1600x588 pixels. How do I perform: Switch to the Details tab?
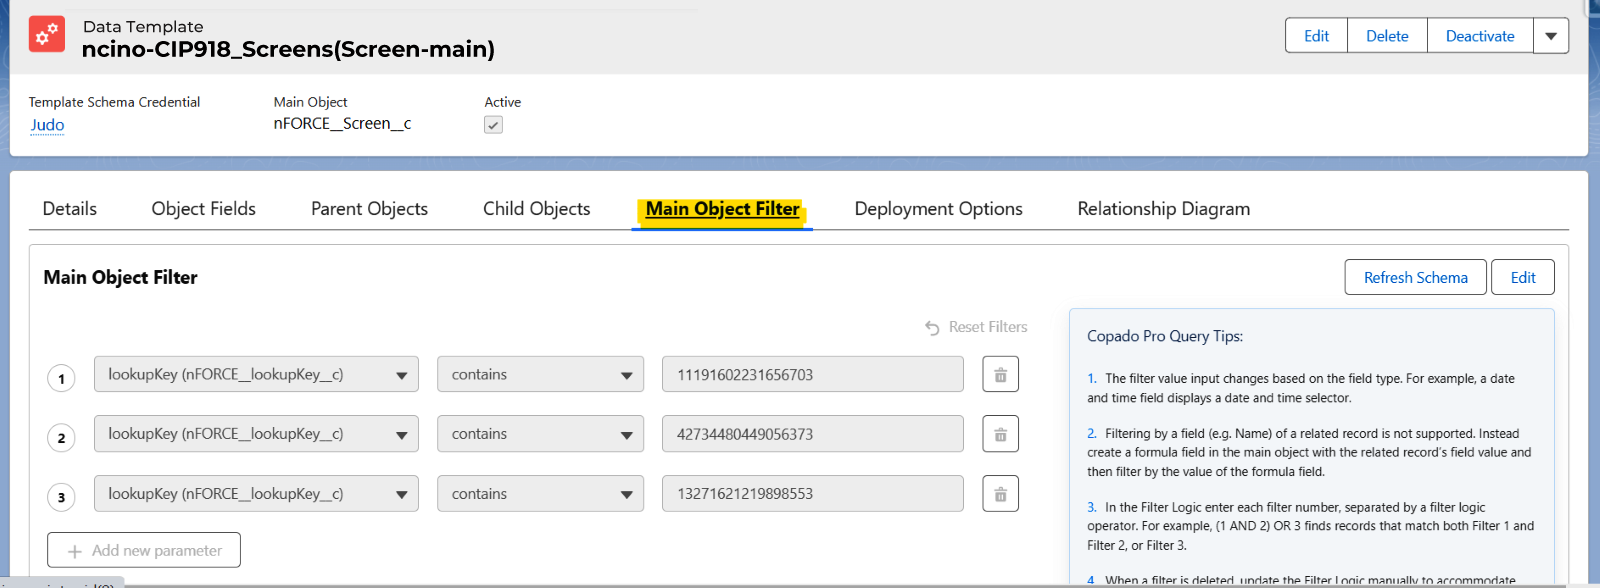[x=70, y=209]
